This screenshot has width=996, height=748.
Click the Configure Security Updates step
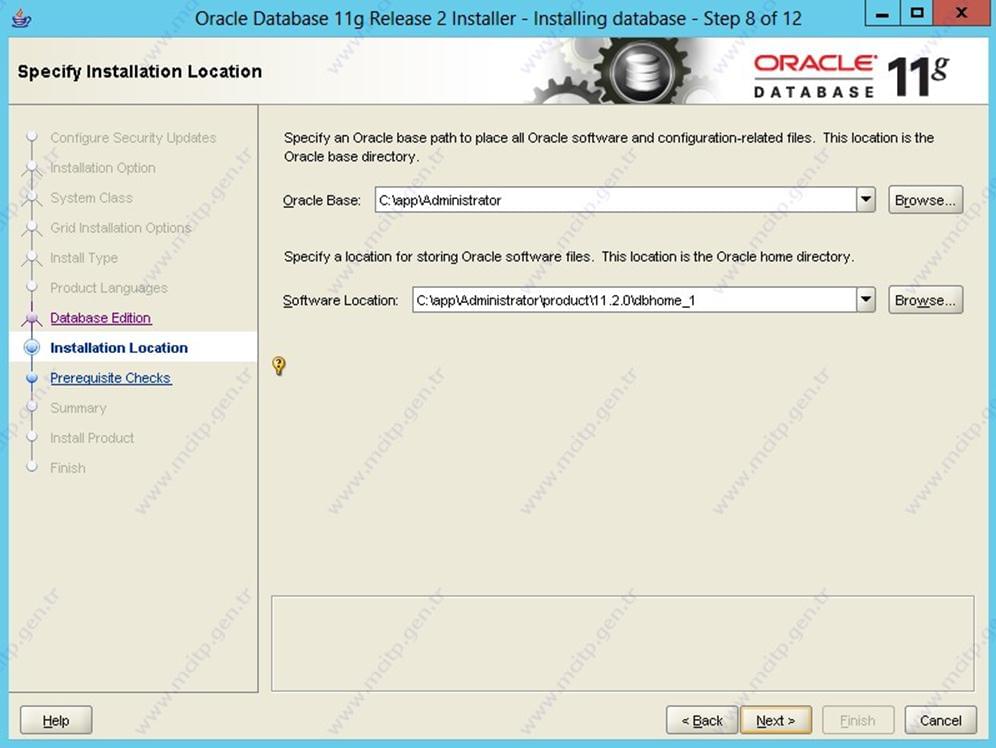[133, 137]
